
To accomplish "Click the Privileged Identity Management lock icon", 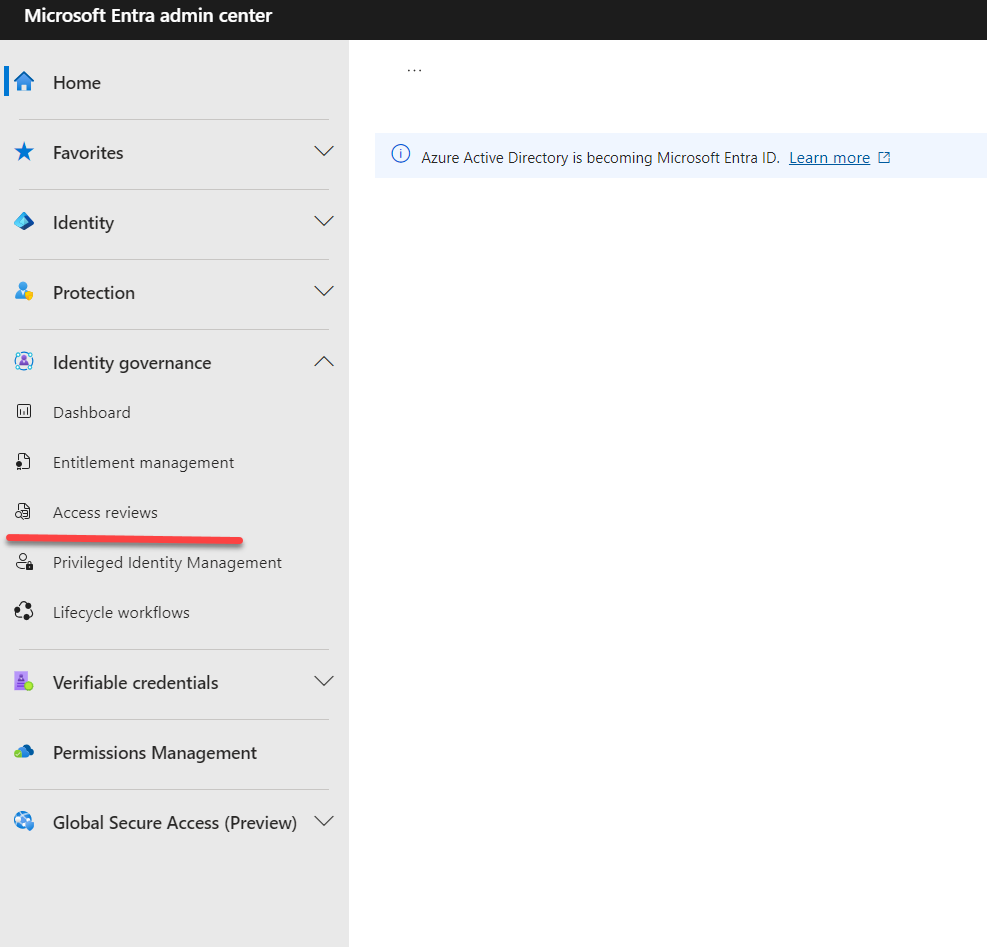I will click(22, 561).
